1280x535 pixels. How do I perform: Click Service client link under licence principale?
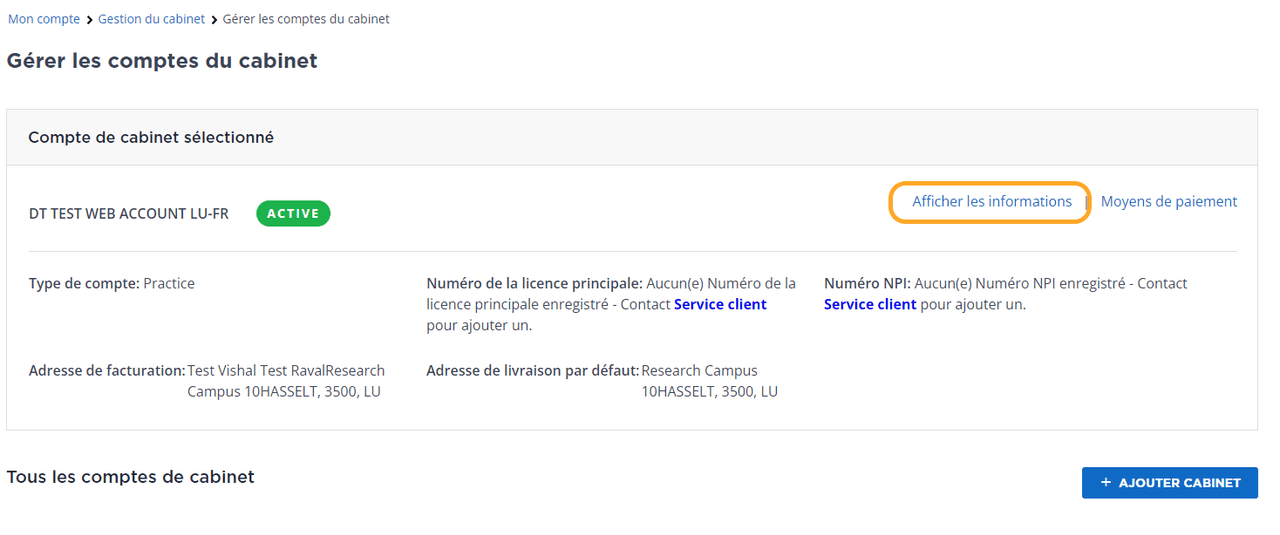click(720, 305)
